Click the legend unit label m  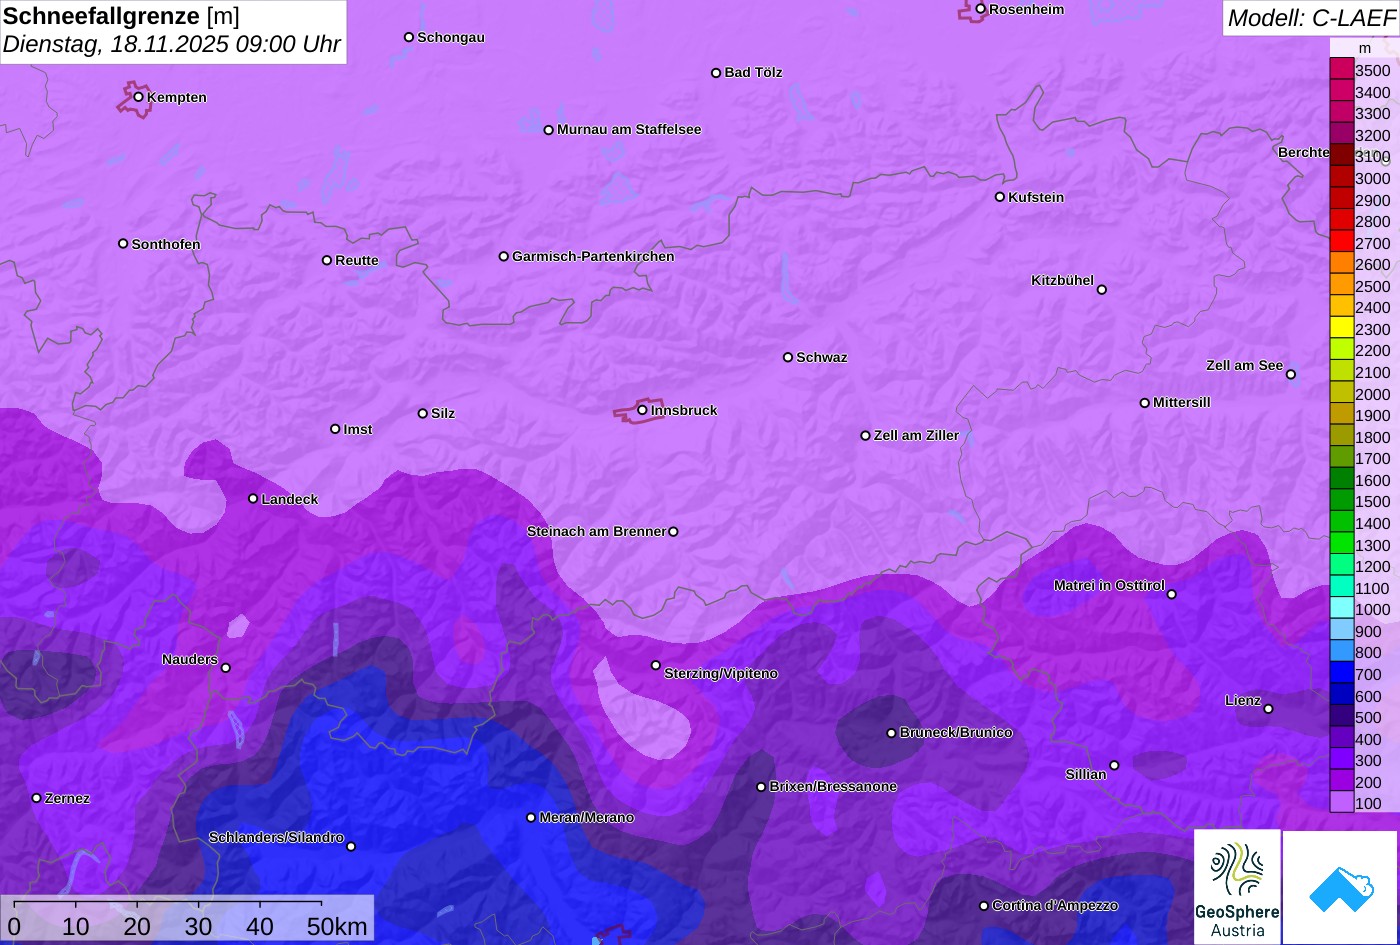1364,48
